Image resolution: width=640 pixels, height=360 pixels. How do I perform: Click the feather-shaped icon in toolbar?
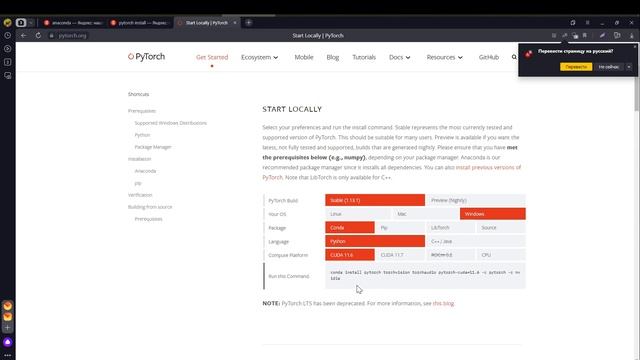click(x=602, y=36)
